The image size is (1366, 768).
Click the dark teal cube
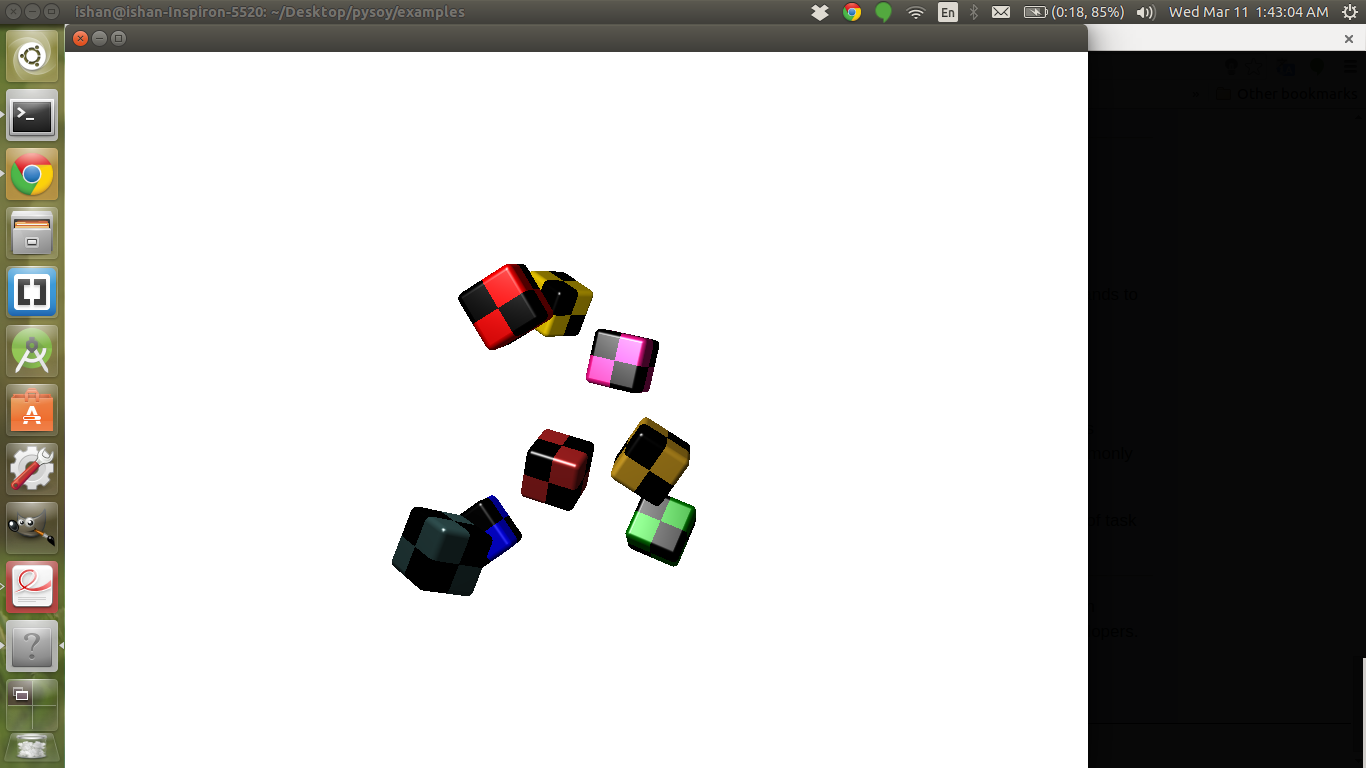pyautogui.click(x=437, y=552)
